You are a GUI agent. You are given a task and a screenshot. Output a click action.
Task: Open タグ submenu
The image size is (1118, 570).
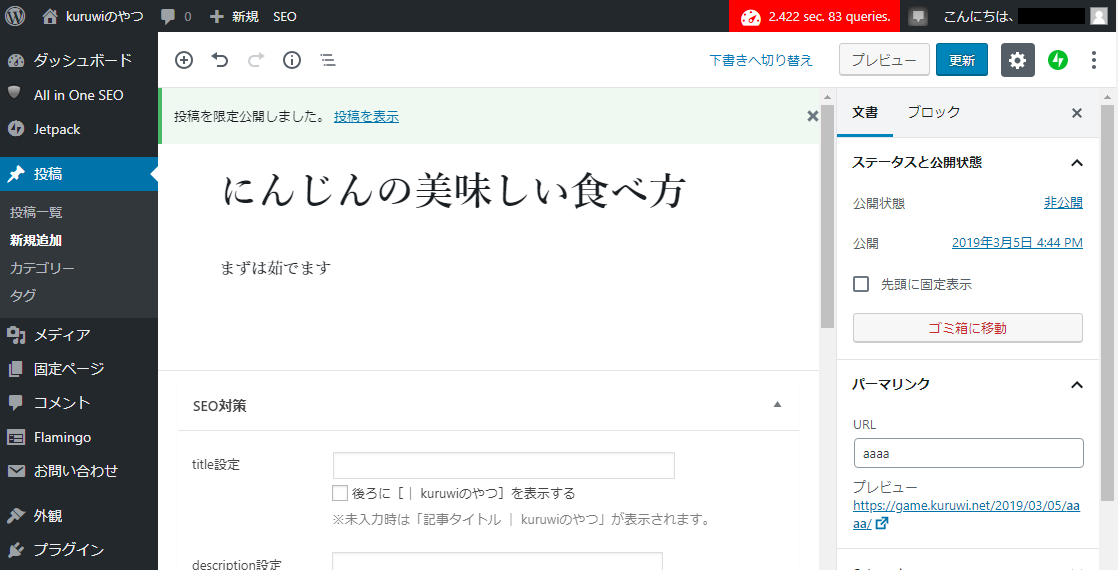pos(23,295)
